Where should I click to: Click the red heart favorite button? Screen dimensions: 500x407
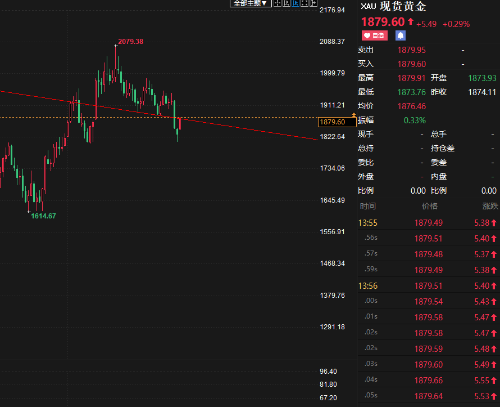(x=375, y=35)
